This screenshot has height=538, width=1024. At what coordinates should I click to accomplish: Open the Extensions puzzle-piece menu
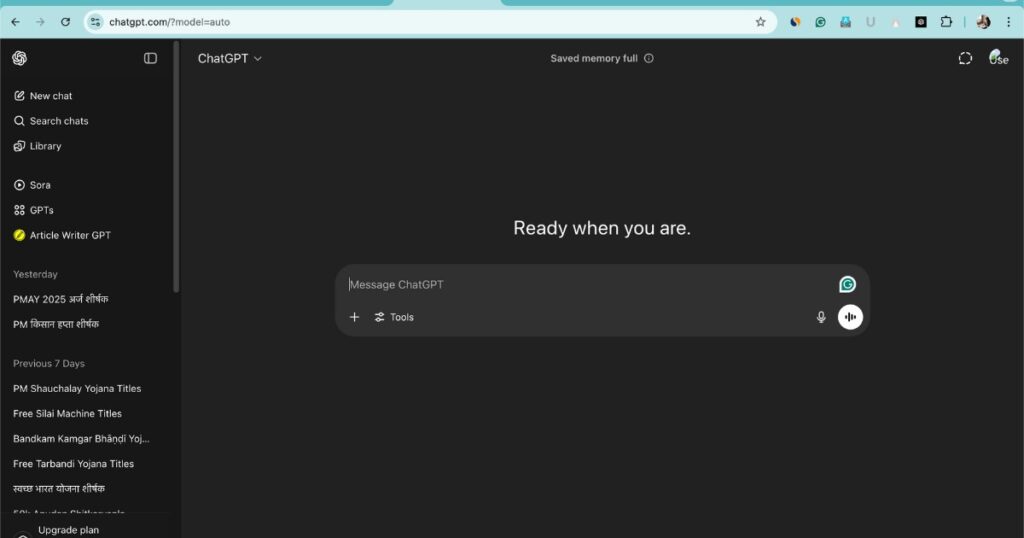tap(946, 22)
